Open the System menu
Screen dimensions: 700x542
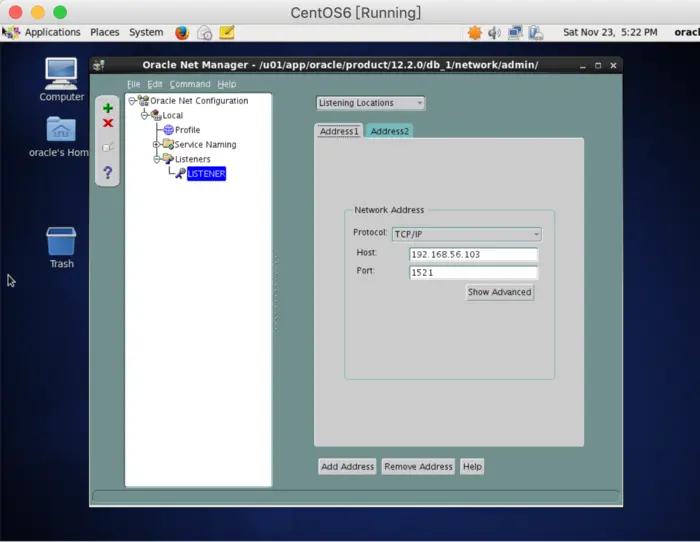pyautogui.click(x=146, y=32)
